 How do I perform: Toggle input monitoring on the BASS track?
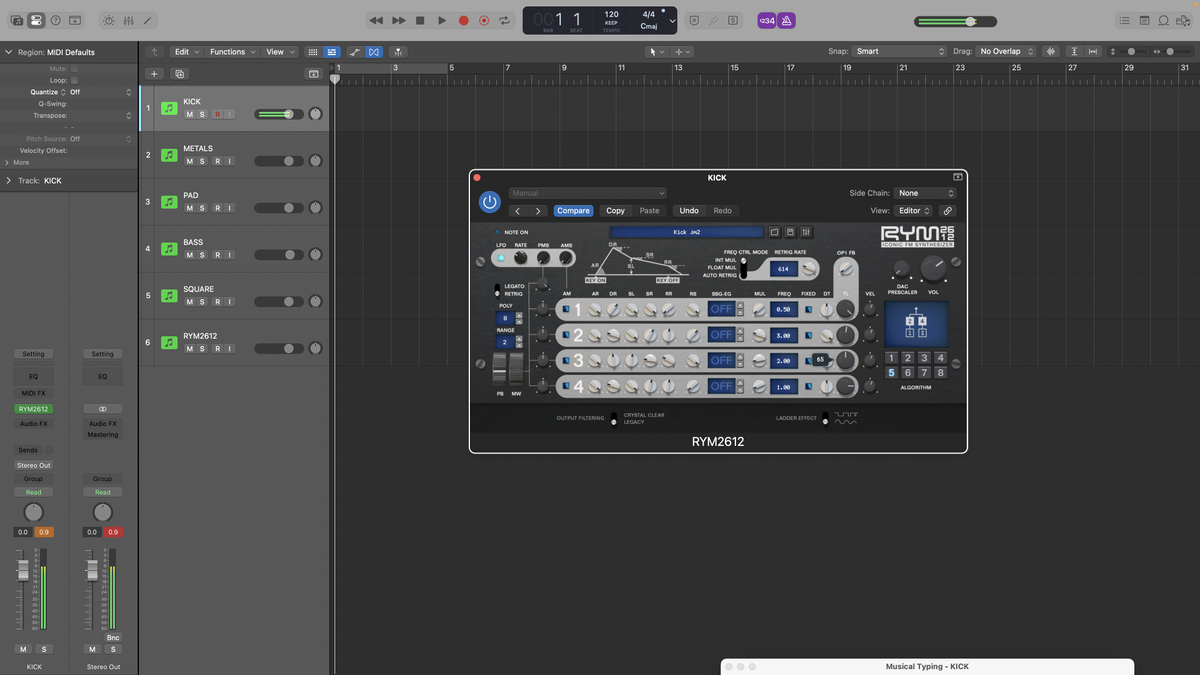pos(229,255)
